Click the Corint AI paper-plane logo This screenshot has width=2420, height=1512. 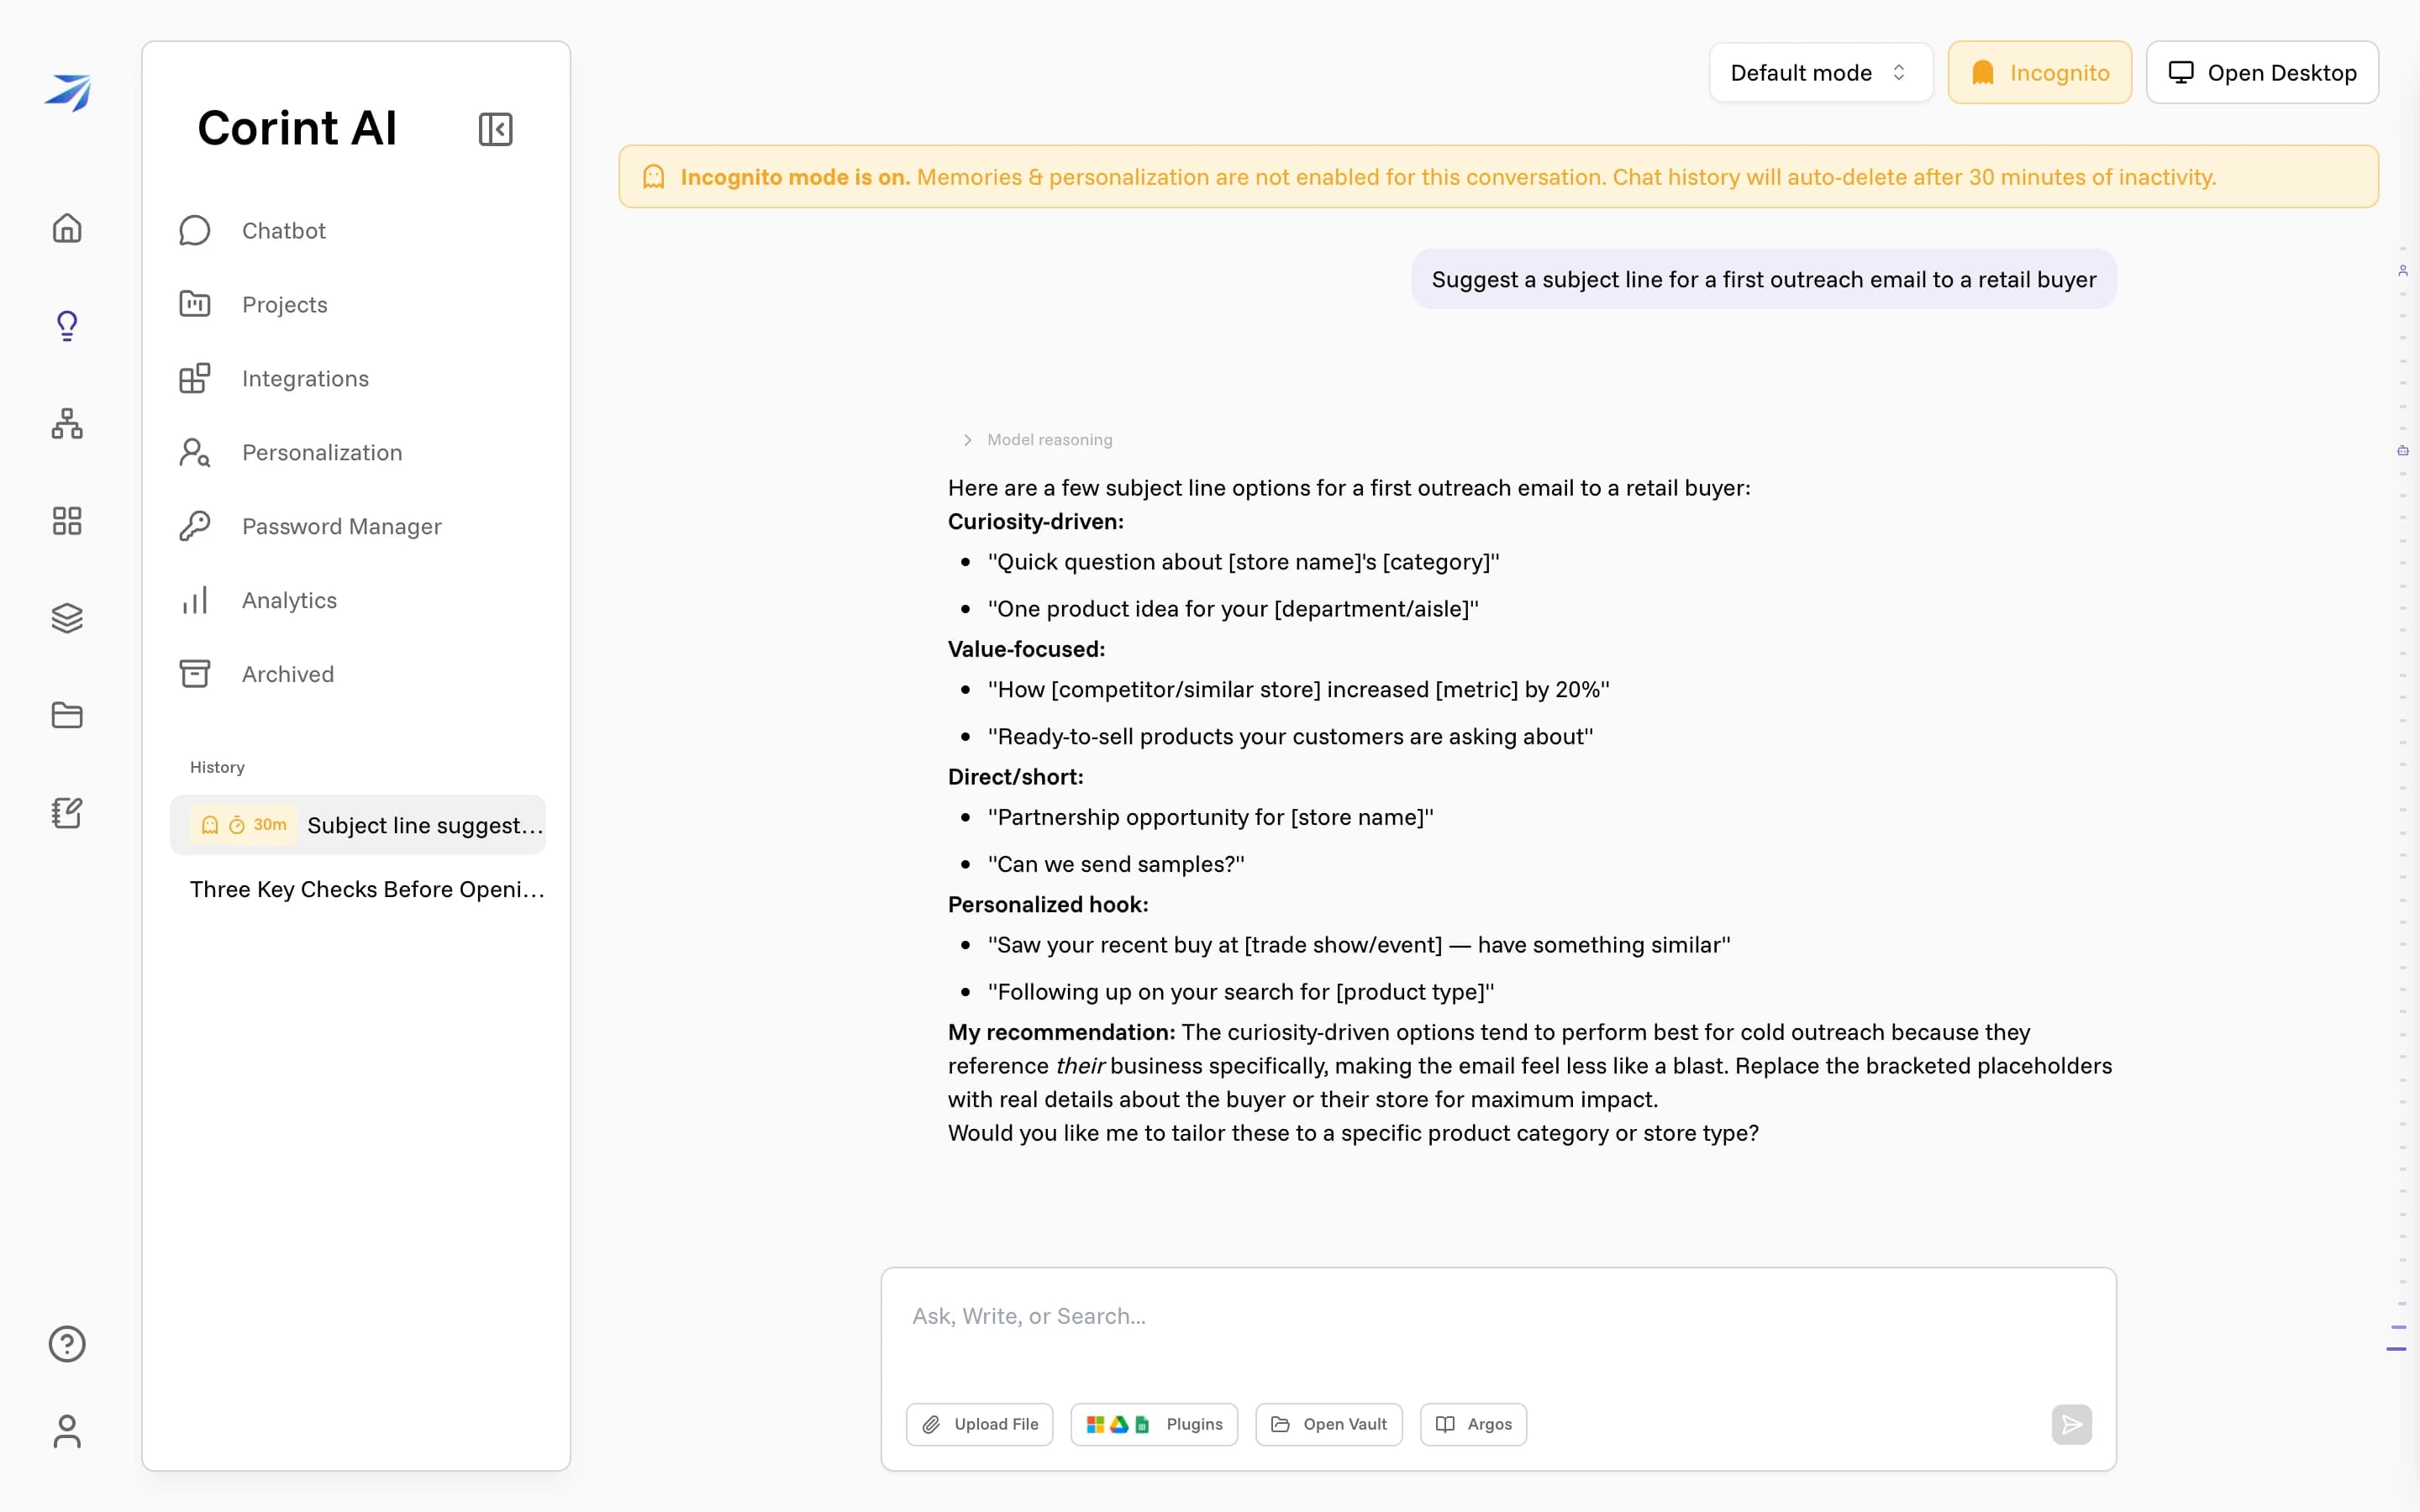click(67, 92)
